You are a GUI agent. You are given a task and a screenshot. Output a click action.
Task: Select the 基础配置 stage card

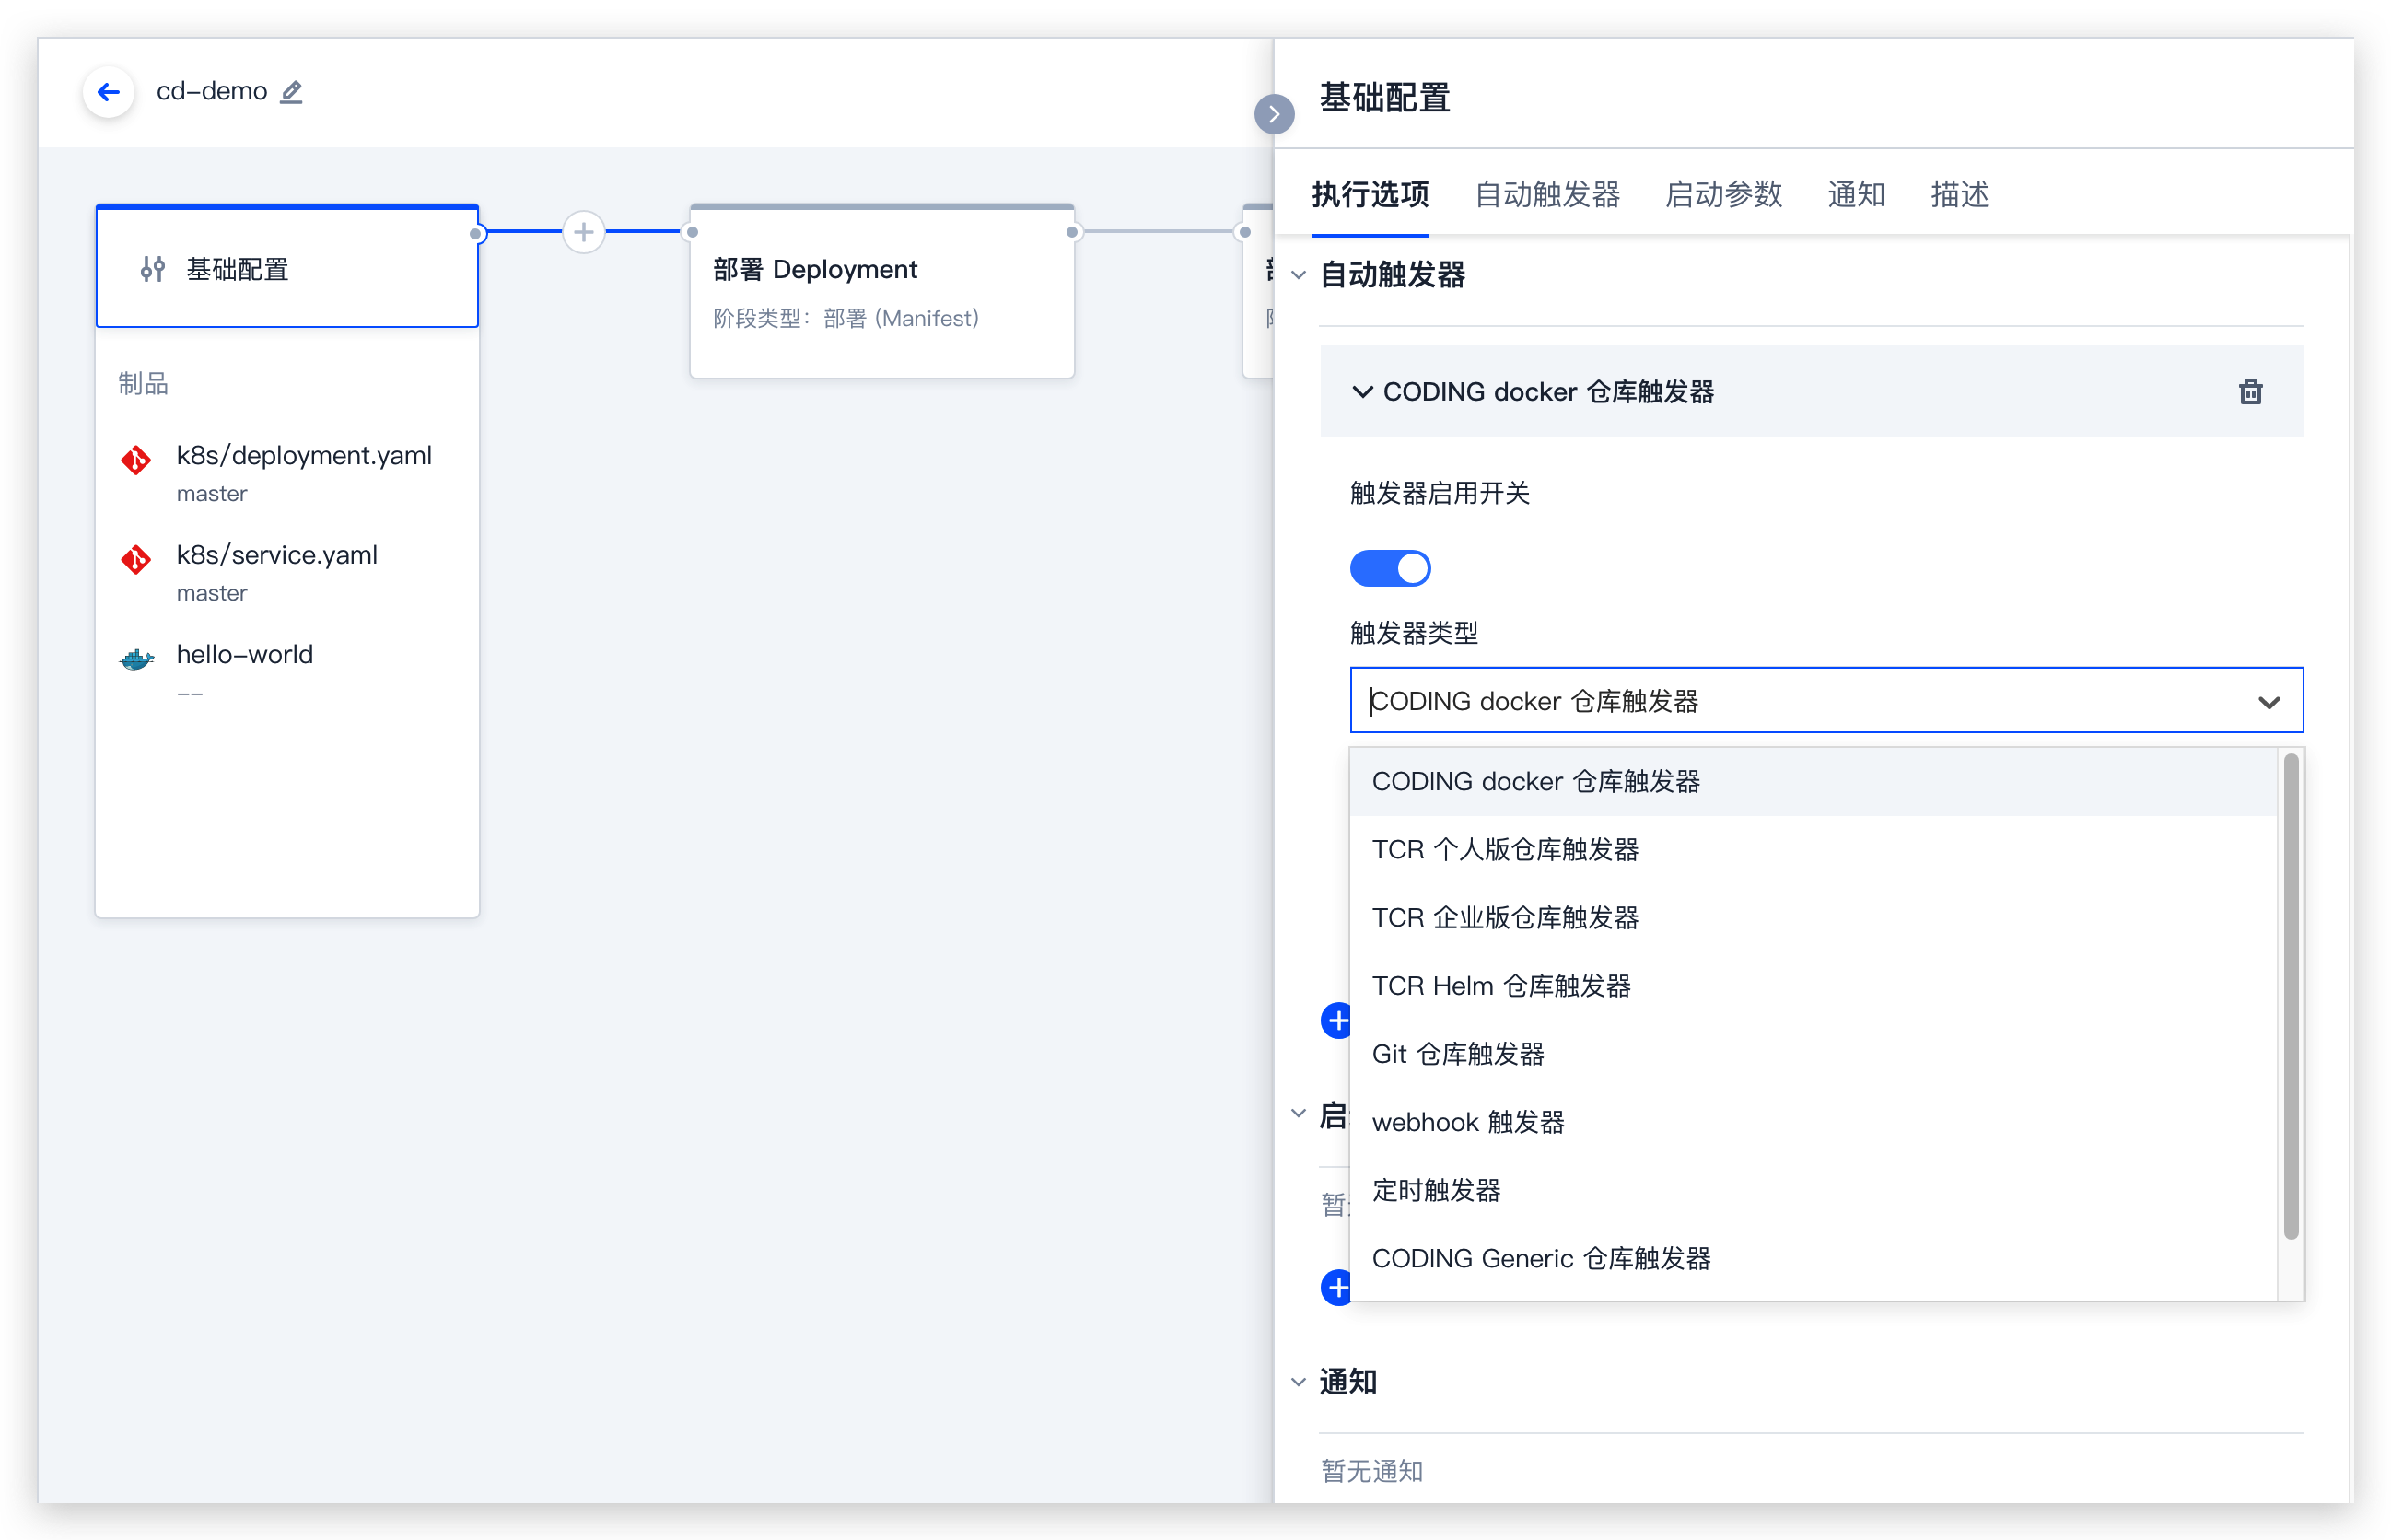pyautogui.click(x=287, y=267)
